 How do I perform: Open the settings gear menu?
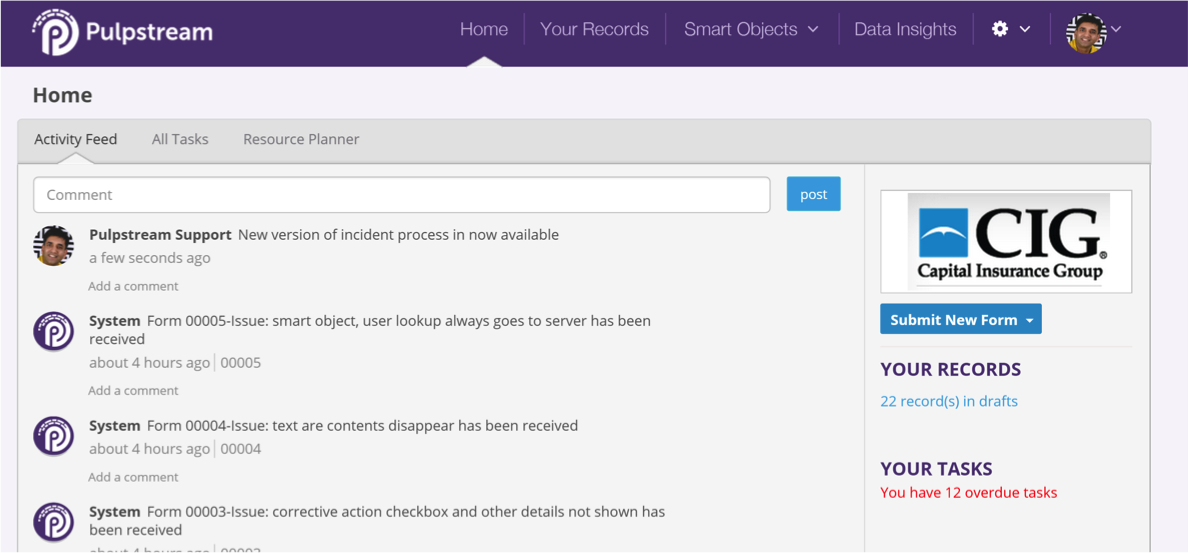pyautogui.click(x=1000, y=29)
